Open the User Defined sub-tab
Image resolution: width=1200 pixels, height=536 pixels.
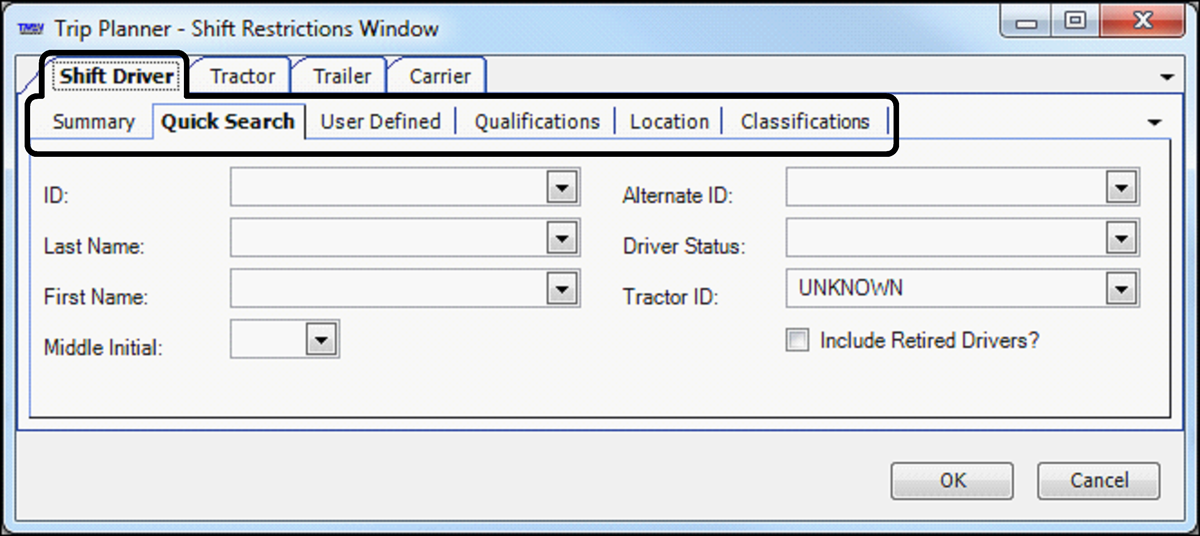click(x=380, y=122)
